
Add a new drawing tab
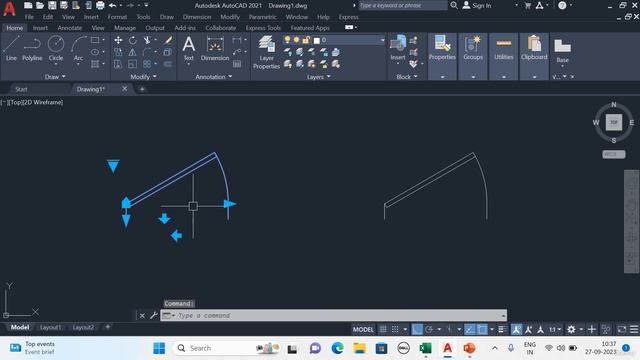(x=142, y=89)
